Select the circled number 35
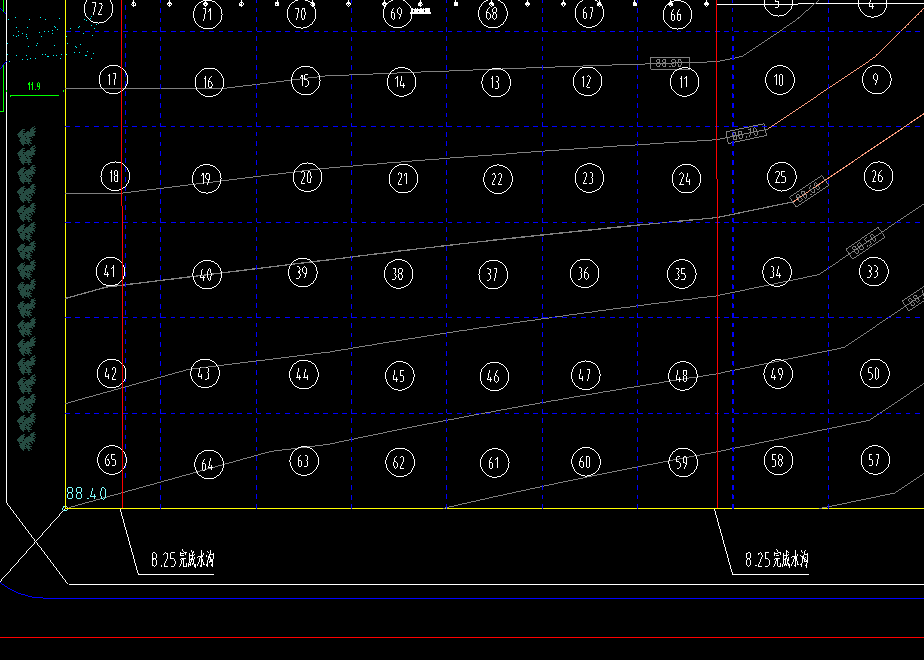The image size is (924, 660). [x=681, y=274]
